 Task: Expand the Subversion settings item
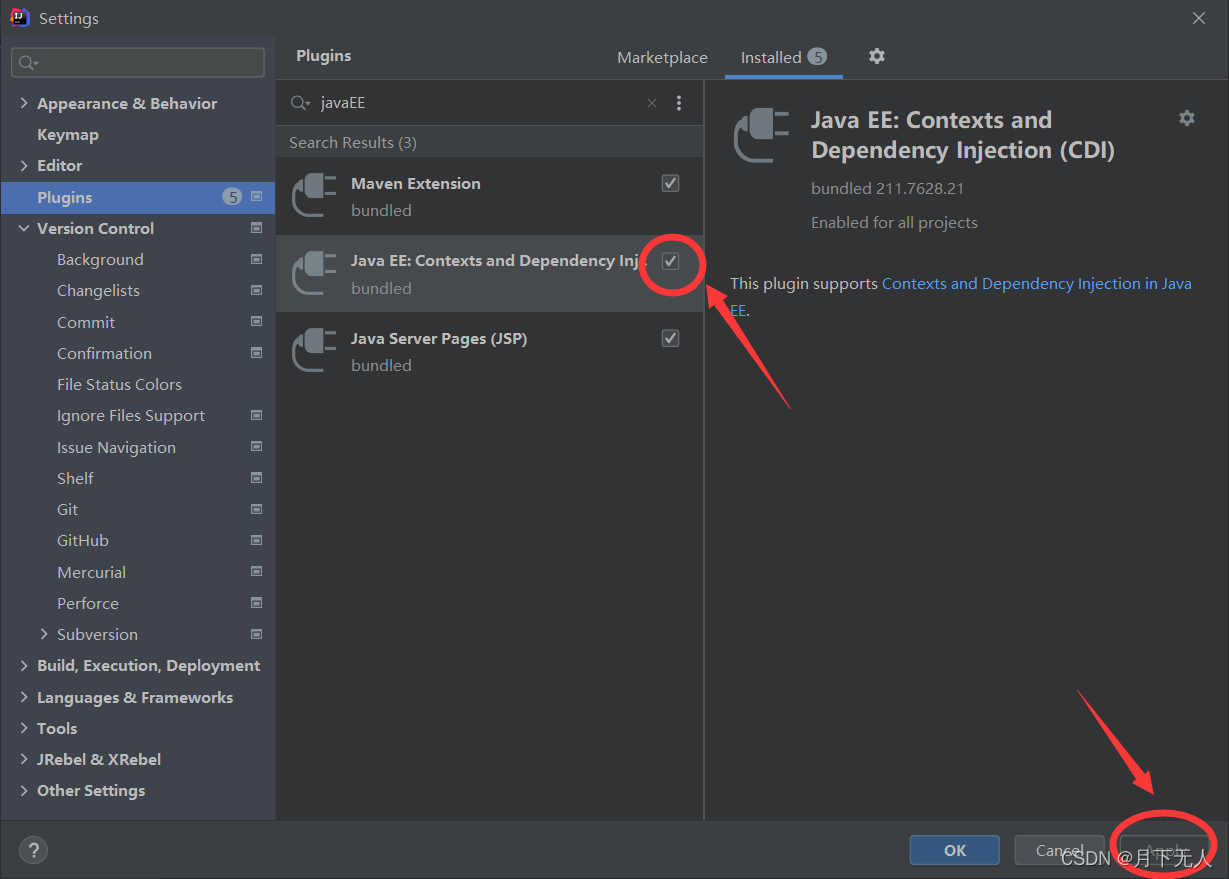pyautogui.click(x=43, y=634)
